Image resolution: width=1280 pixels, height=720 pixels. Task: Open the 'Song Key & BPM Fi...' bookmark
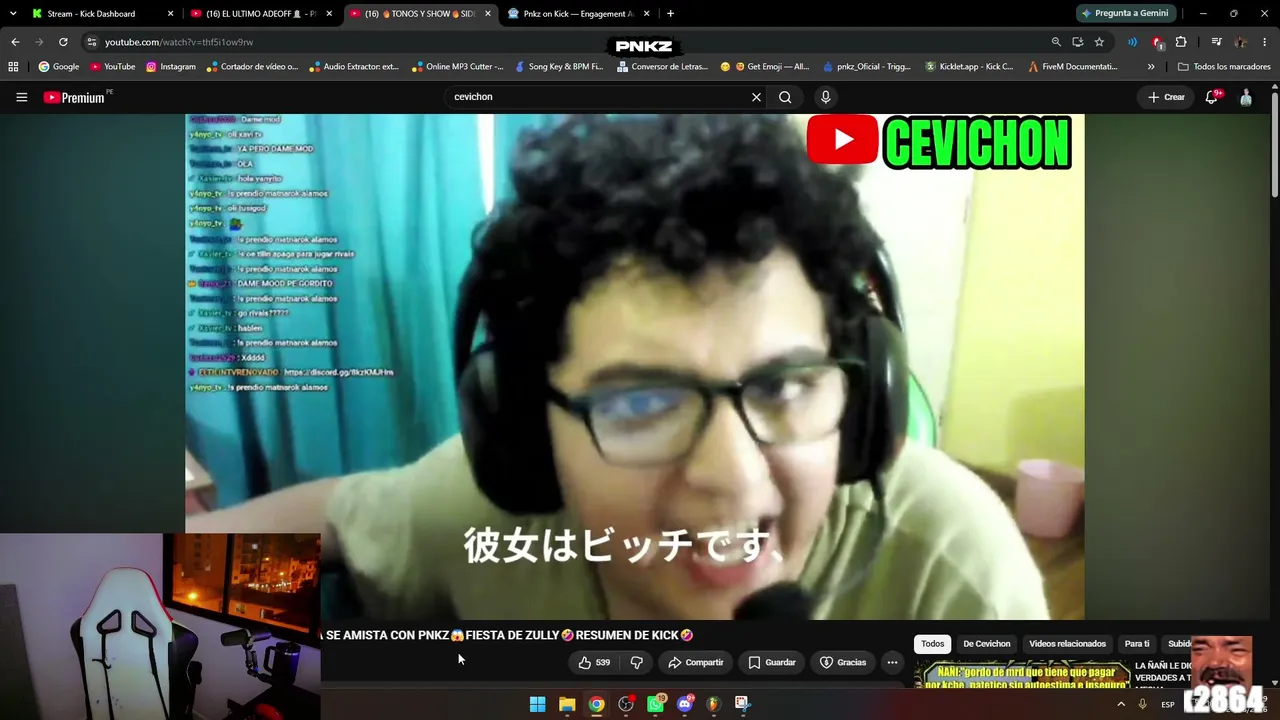point(560,67)
